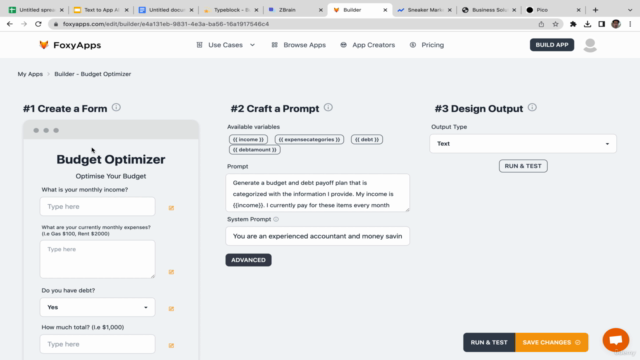Click the monthly income input field

98,207
